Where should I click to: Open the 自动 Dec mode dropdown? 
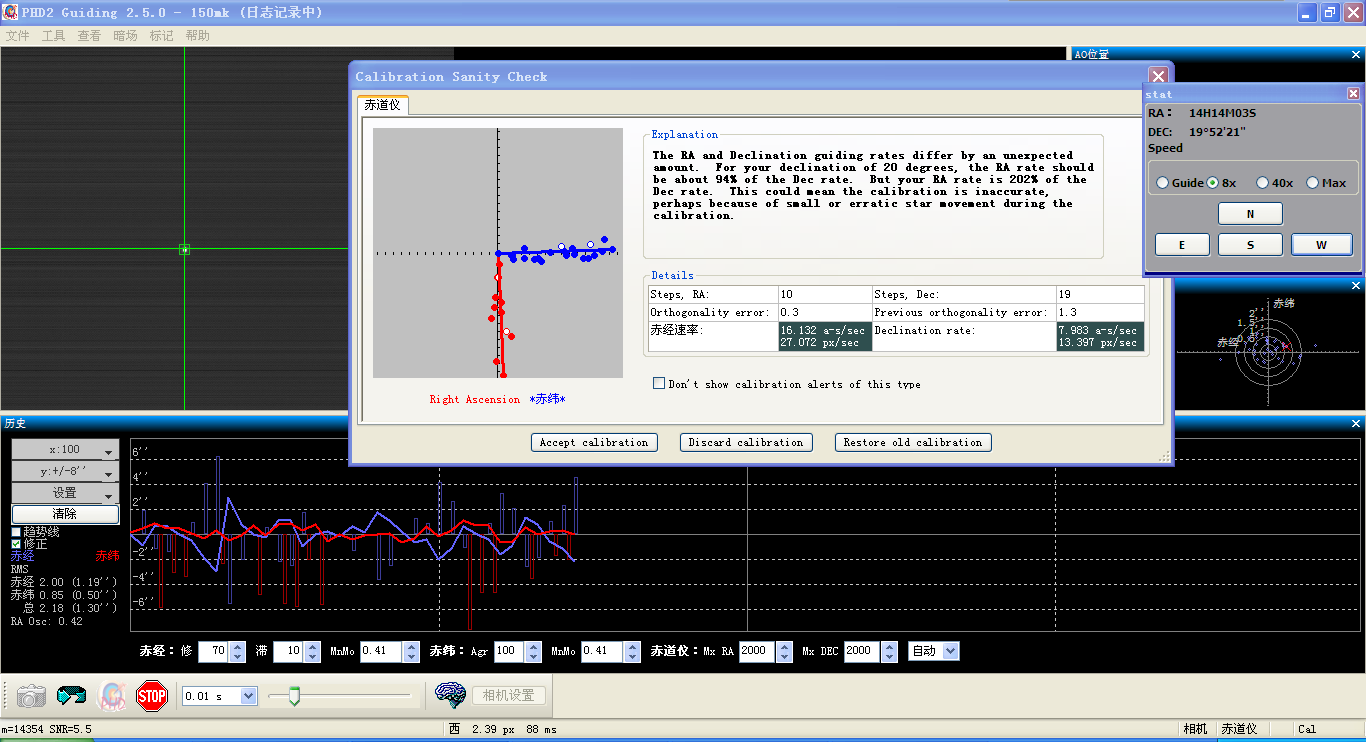[x=950, y=651]
